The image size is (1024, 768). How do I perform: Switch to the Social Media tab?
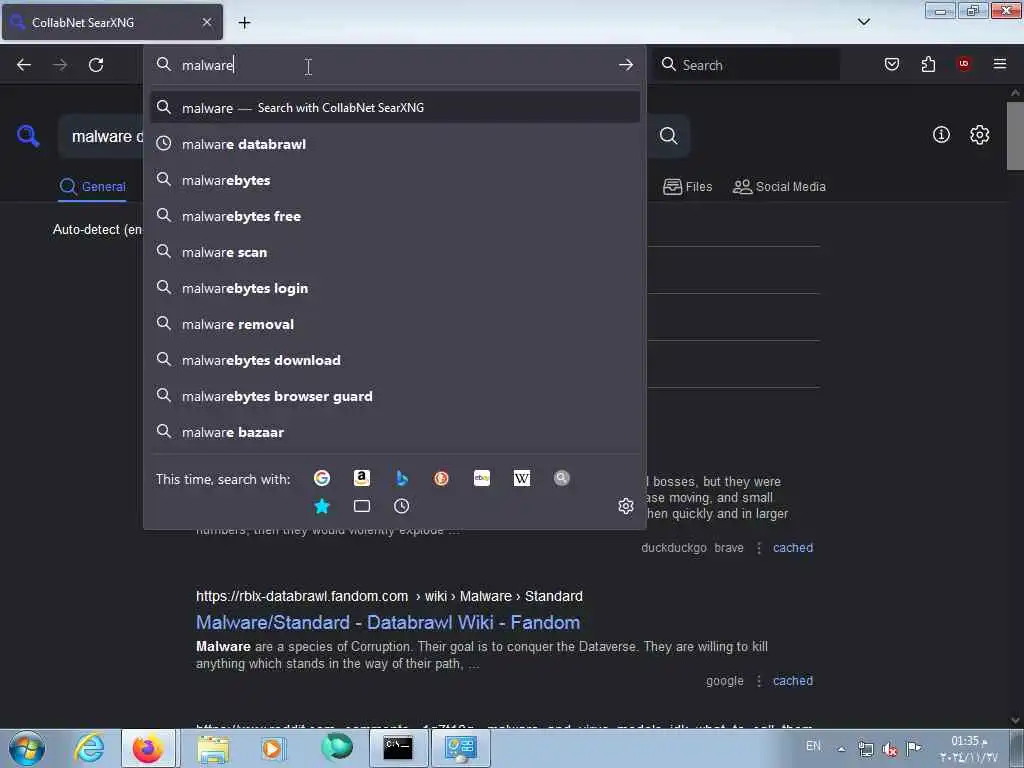[x=779, y=187]
